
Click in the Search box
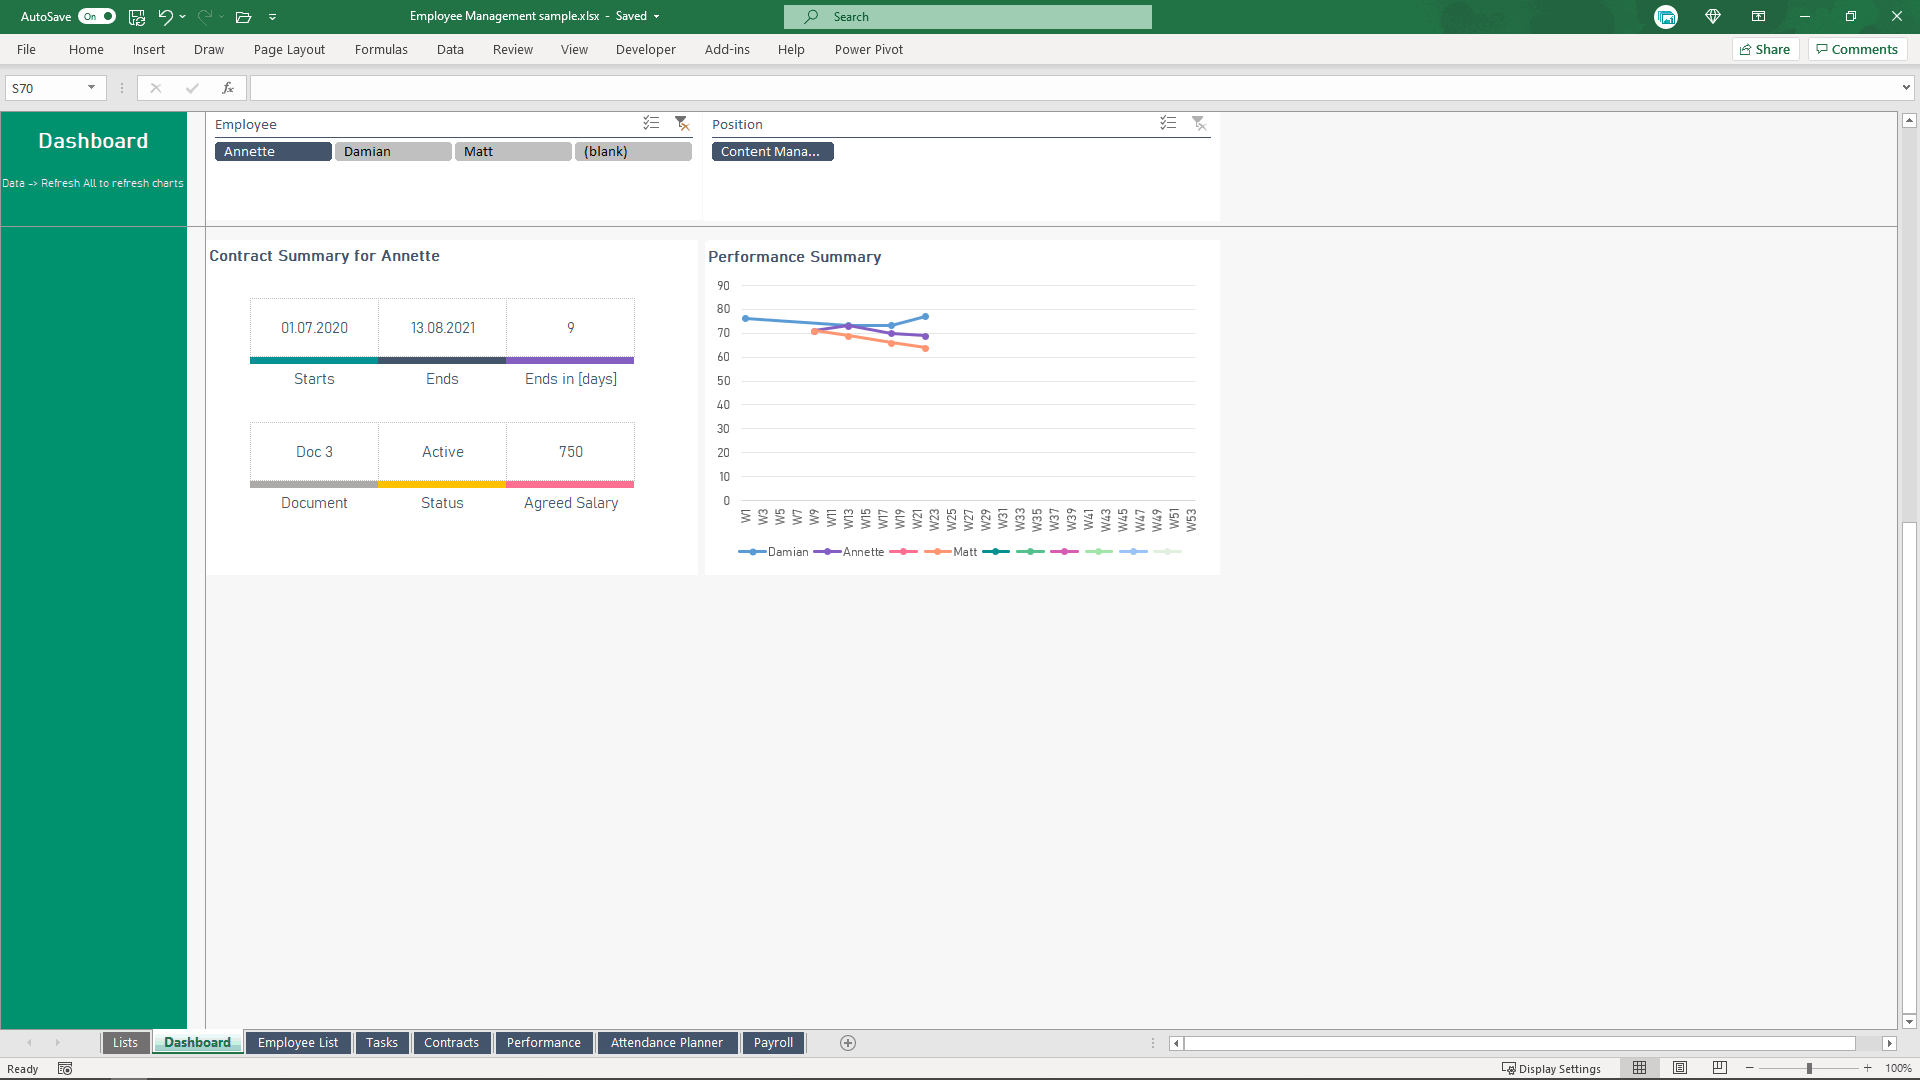coord(968,16)
